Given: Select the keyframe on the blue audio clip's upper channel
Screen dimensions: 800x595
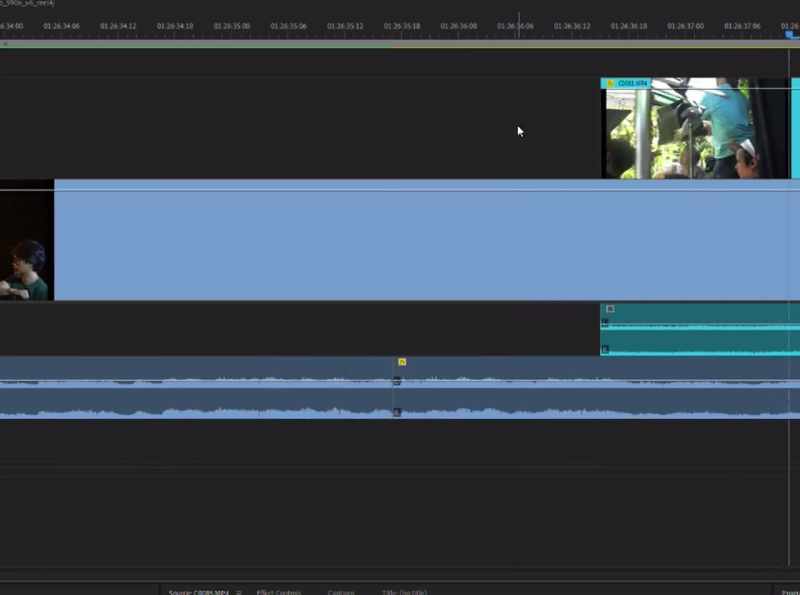Looking at the screenshot, I should click(x=396, y=381).
